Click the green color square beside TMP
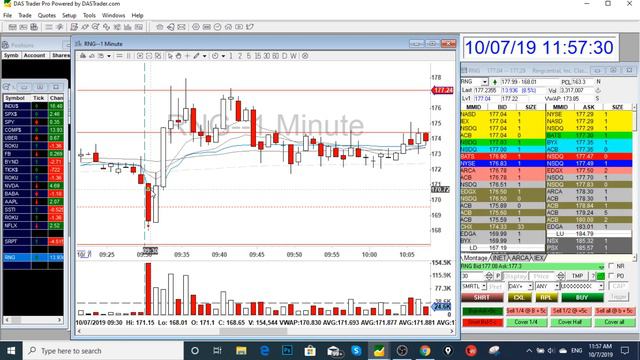The image size is (640, 360). point(600,276)
